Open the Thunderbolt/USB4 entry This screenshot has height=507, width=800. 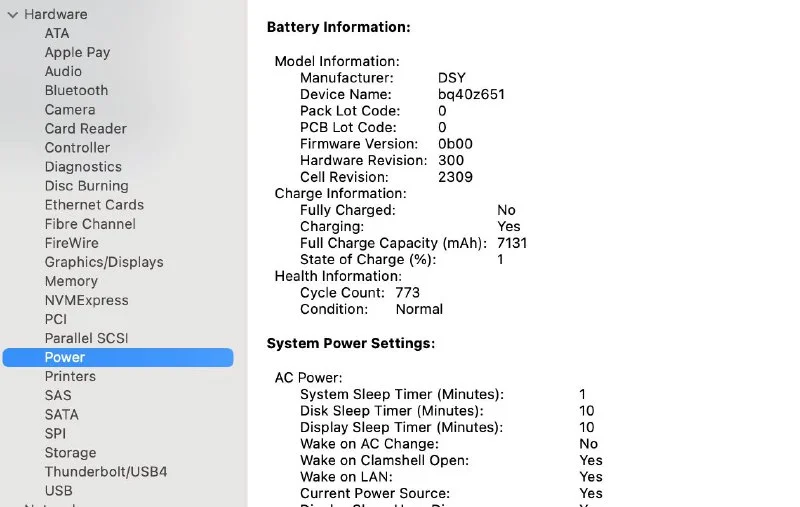tap(105, 472)
